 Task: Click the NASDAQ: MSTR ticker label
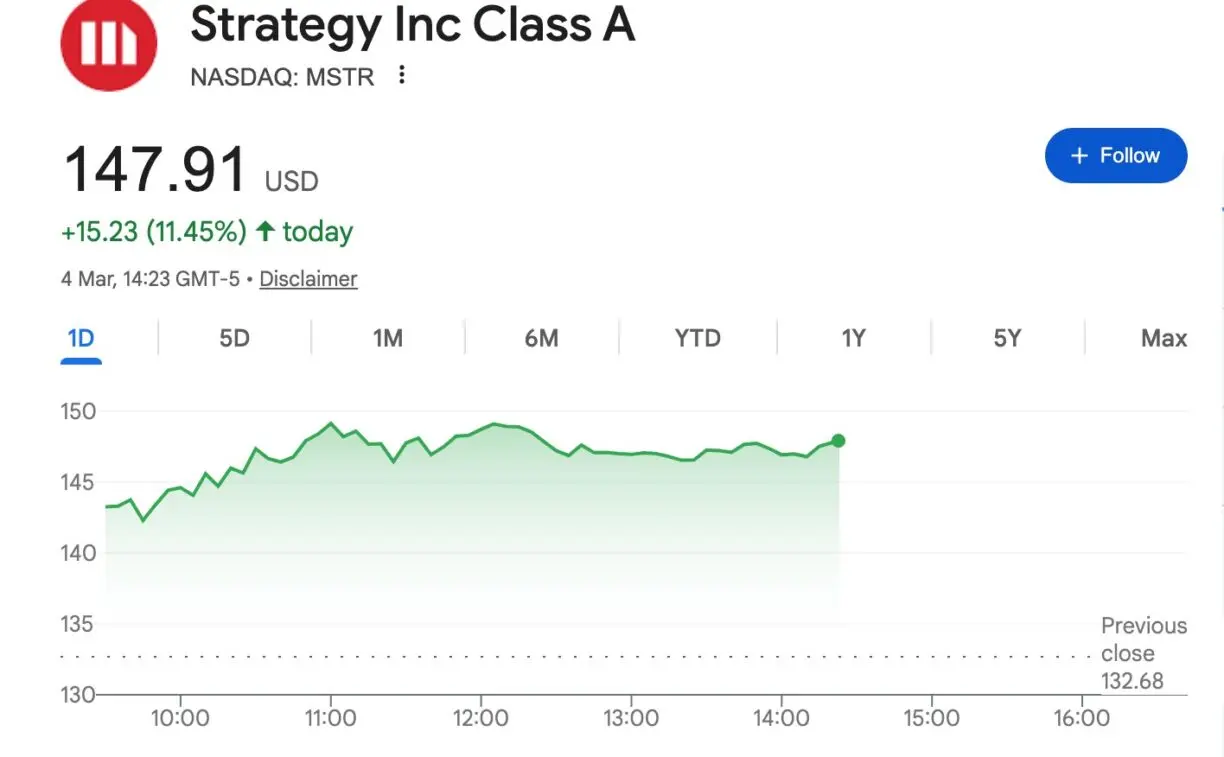tap(281, 77)
